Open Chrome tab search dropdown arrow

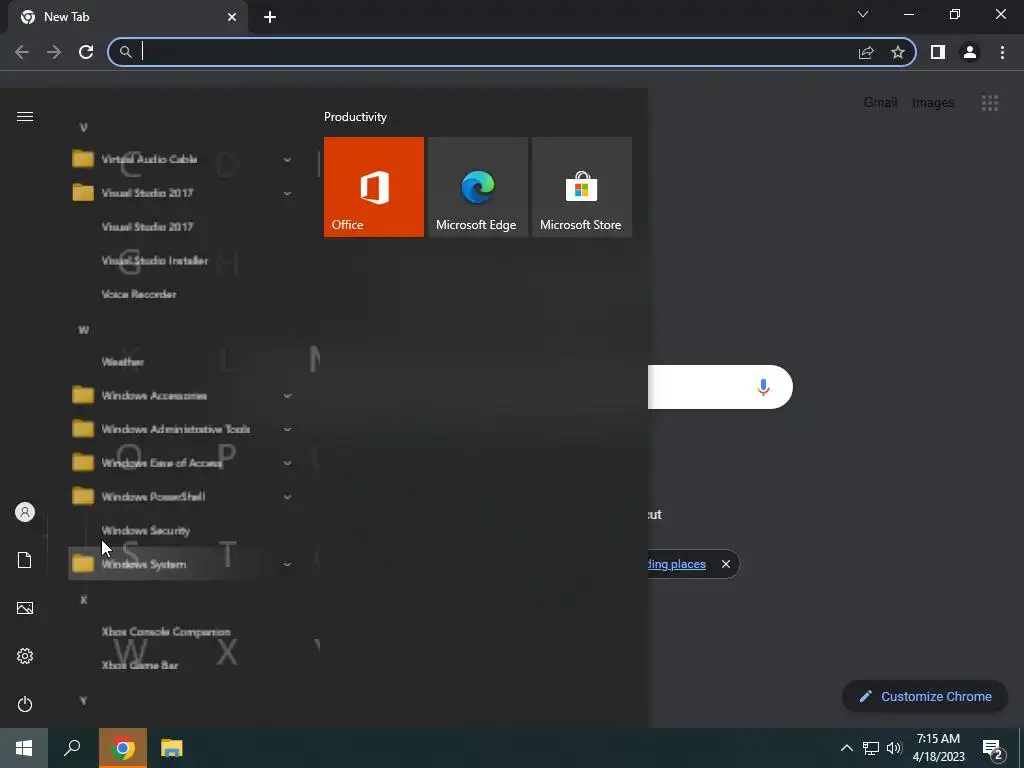coord(863,14)
